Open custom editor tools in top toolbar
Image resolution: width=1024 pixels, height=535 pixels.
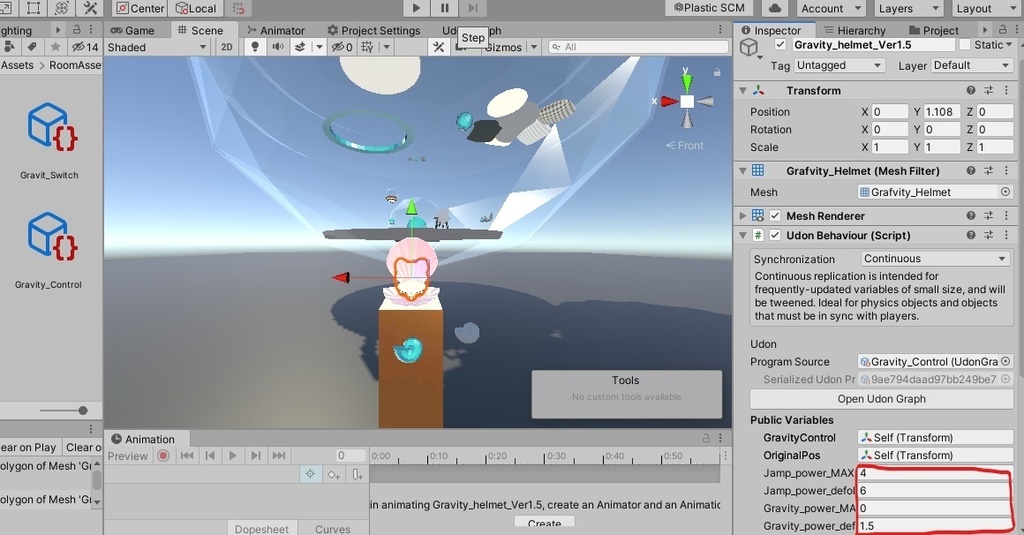(x=90, y=8)
